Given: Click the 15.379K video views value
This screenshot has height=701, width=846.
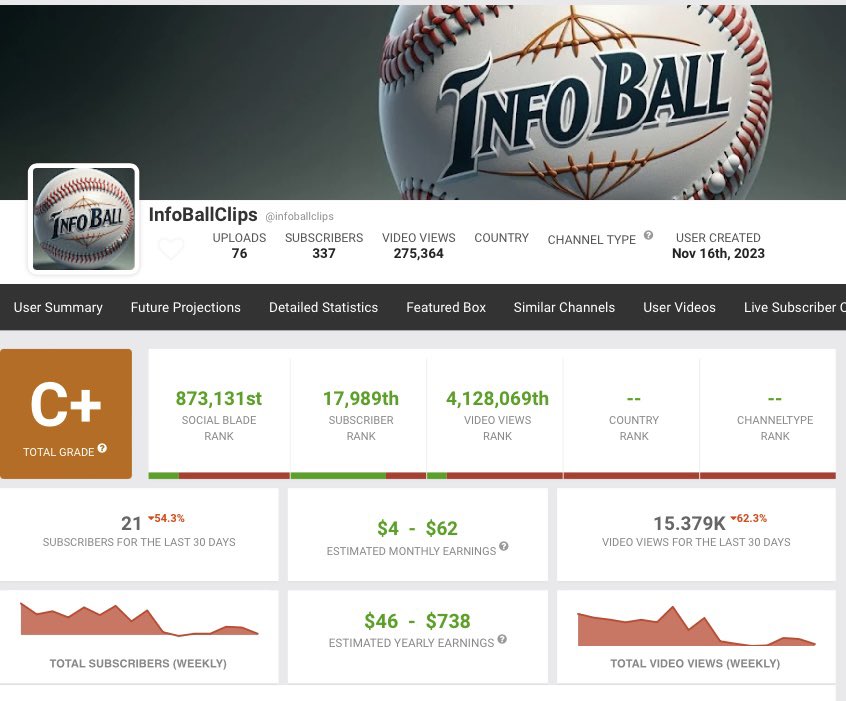Looking at the screenshot, I should coord(690,523).
